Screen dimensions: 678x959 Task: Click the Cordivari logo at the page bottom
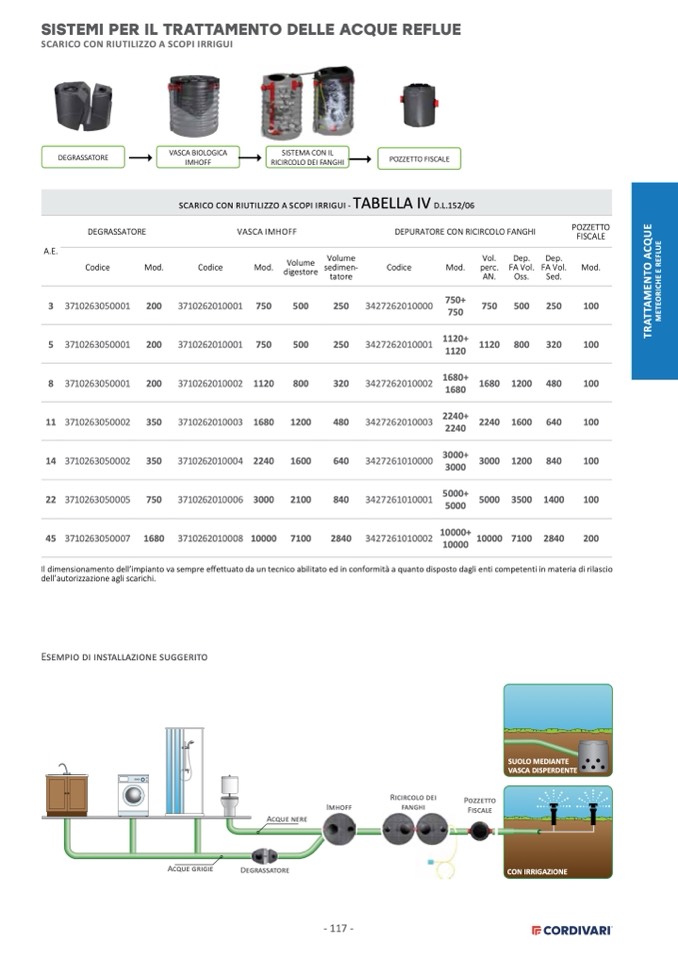pyautogui.click(x=571, y=930)
